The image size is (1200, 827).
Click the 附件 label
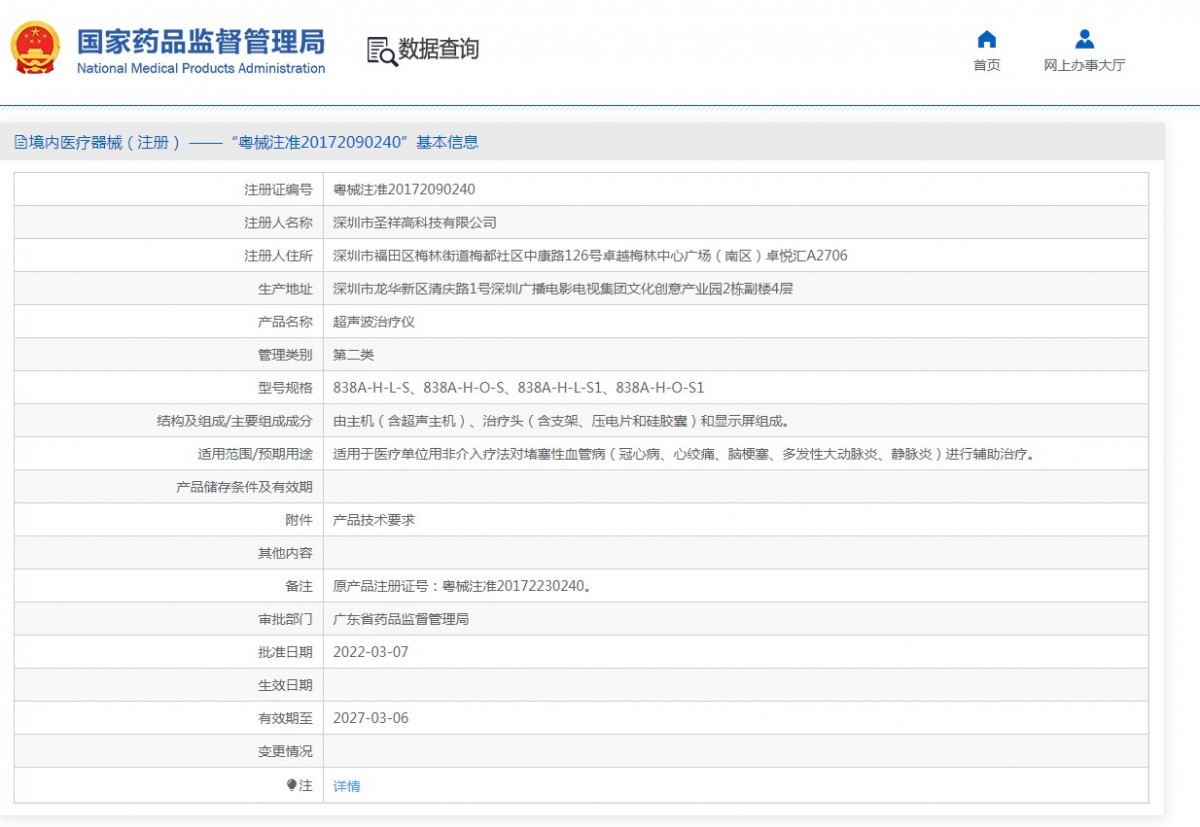coord(299,520)
